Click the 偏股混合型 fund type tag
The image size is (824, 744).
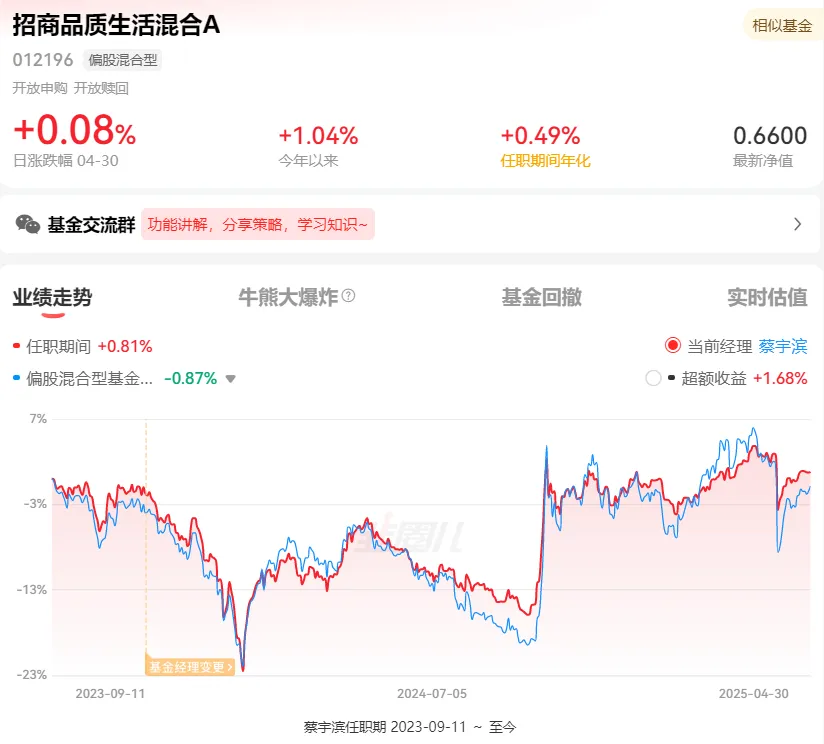(122, 60)
